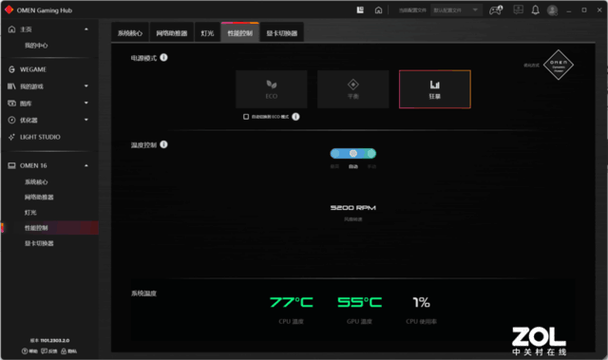Expand the 我的游戏 sidebar section
The height and width of the screenshot is (360, 608).
[x=86, y=86]
